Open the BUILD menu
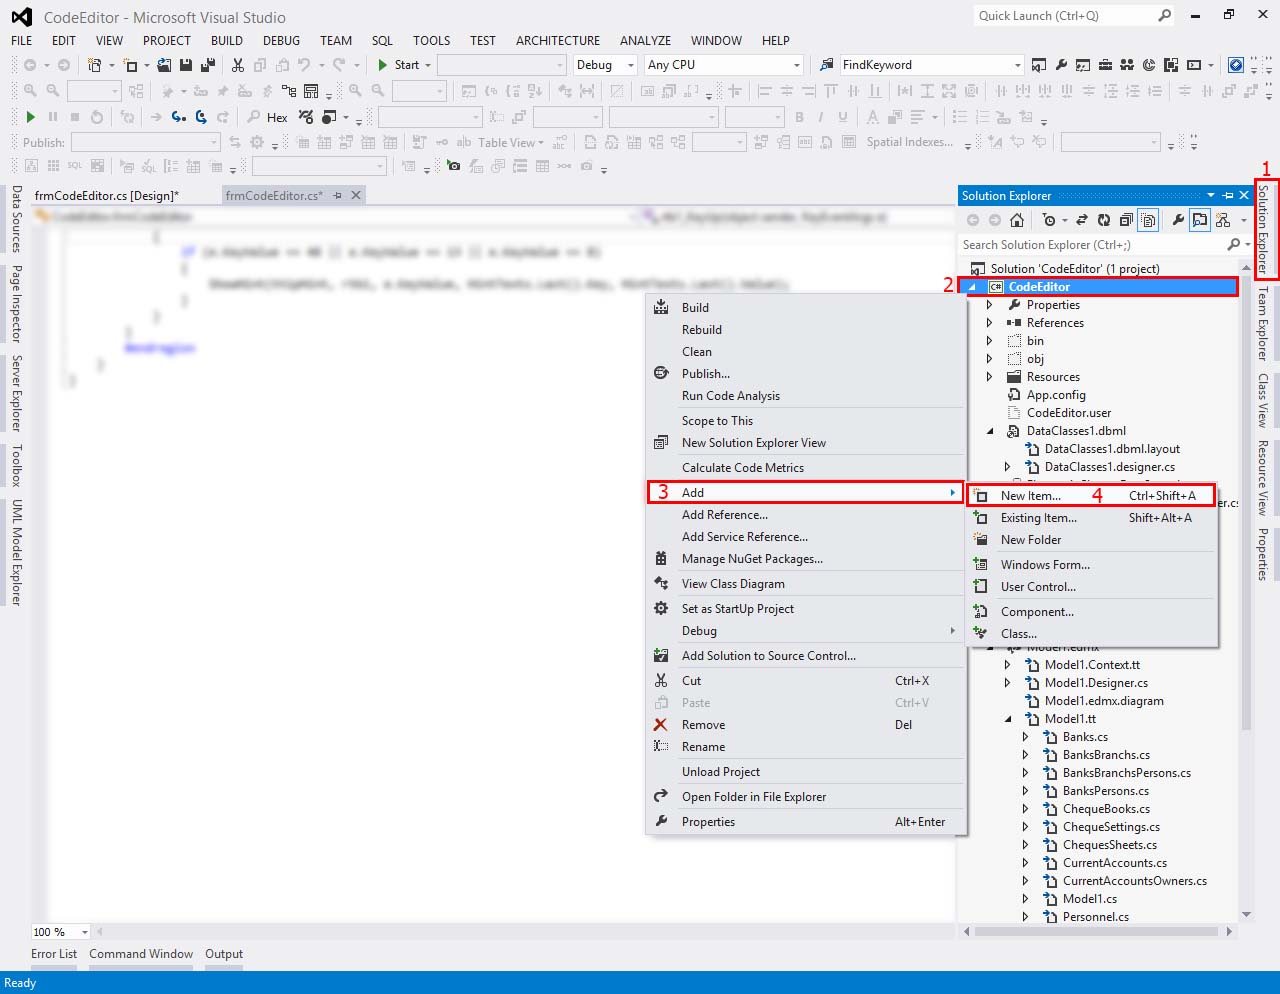Image resolution: width=1280 pixels, height=994 pixels. pos(227,41)
